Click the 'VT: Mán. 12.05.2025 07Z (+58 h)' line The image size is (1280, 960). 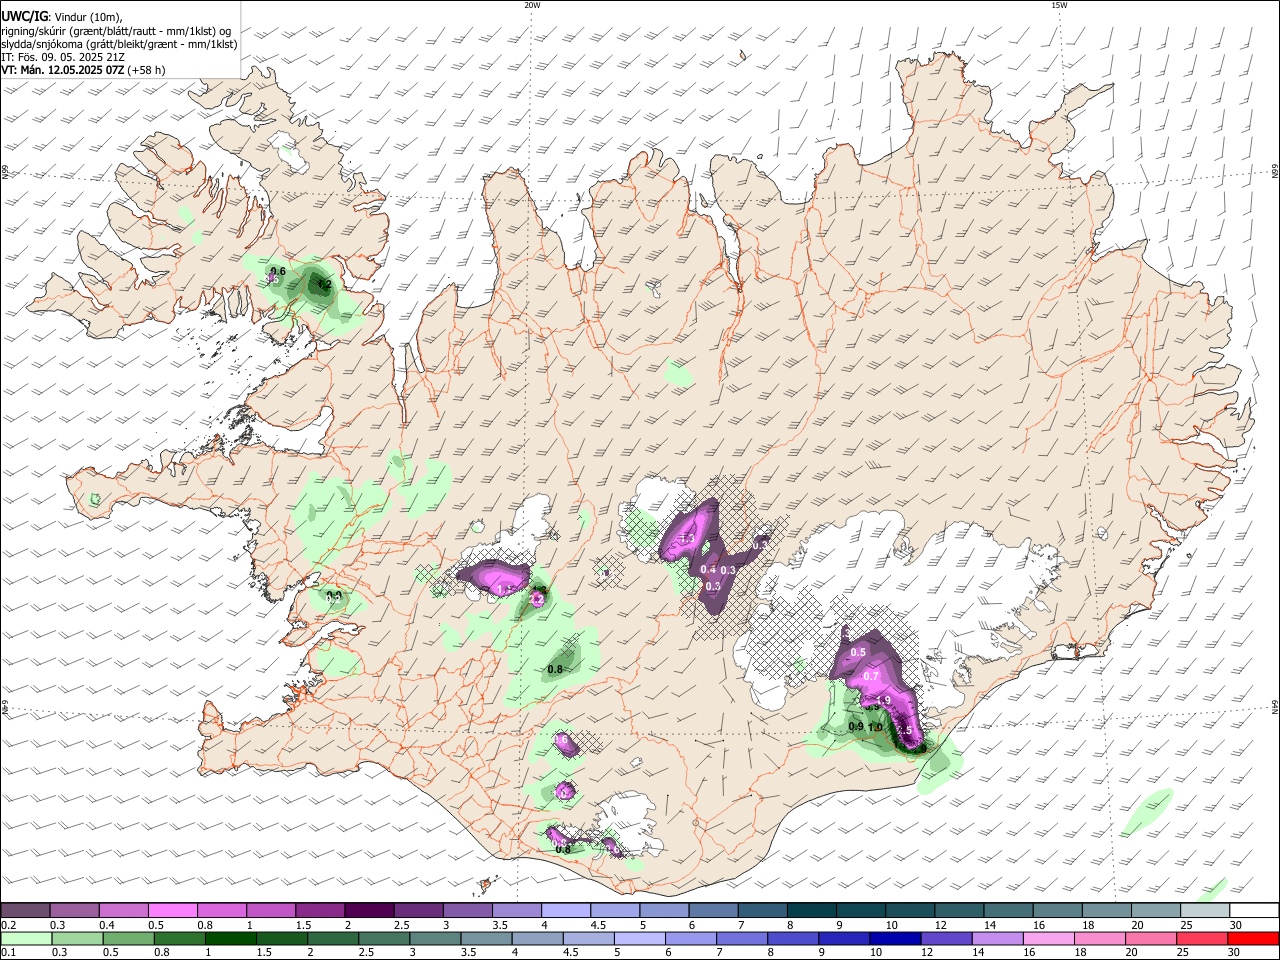pyautogui.click(x=83, y=70)
